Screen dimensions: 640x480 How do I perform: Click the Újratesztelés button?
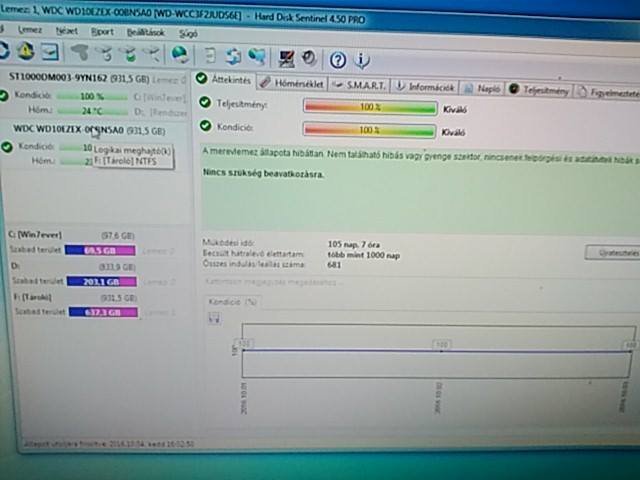pyautogui.click(x=613, y=253)
